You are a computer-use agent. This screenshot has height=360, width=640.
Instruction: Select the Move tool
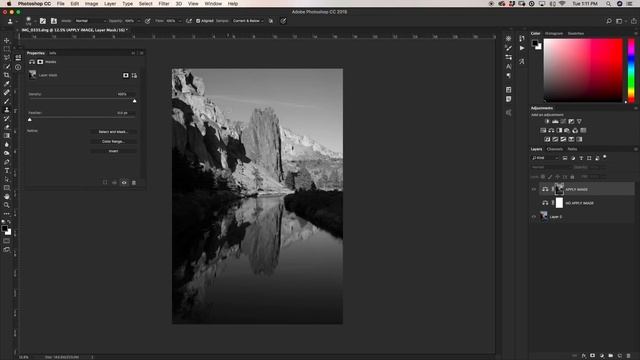click(7, 40)
